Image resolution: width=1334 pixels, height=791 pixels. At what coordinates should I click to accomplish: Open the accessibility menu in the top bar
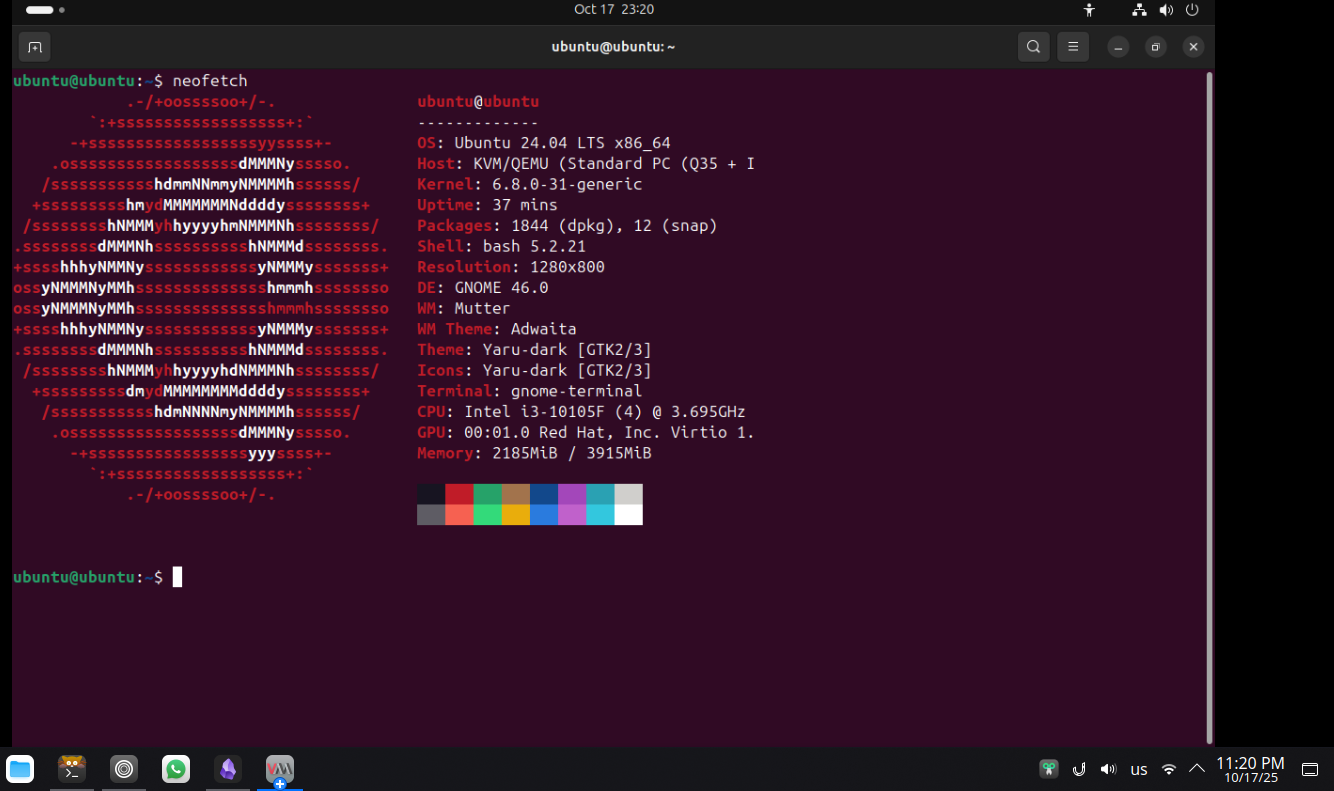tap(1089, 10)
